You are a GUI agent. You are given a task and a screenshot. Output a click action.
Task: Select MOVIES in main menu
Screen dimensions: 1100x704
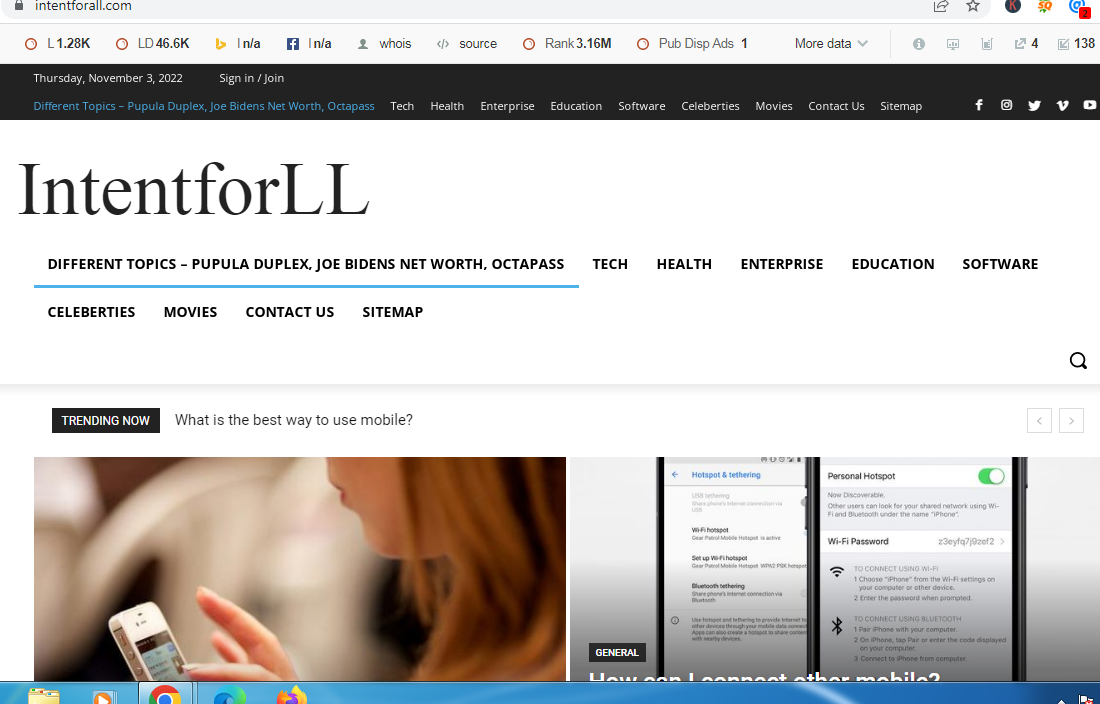click(x=190, y=312)
